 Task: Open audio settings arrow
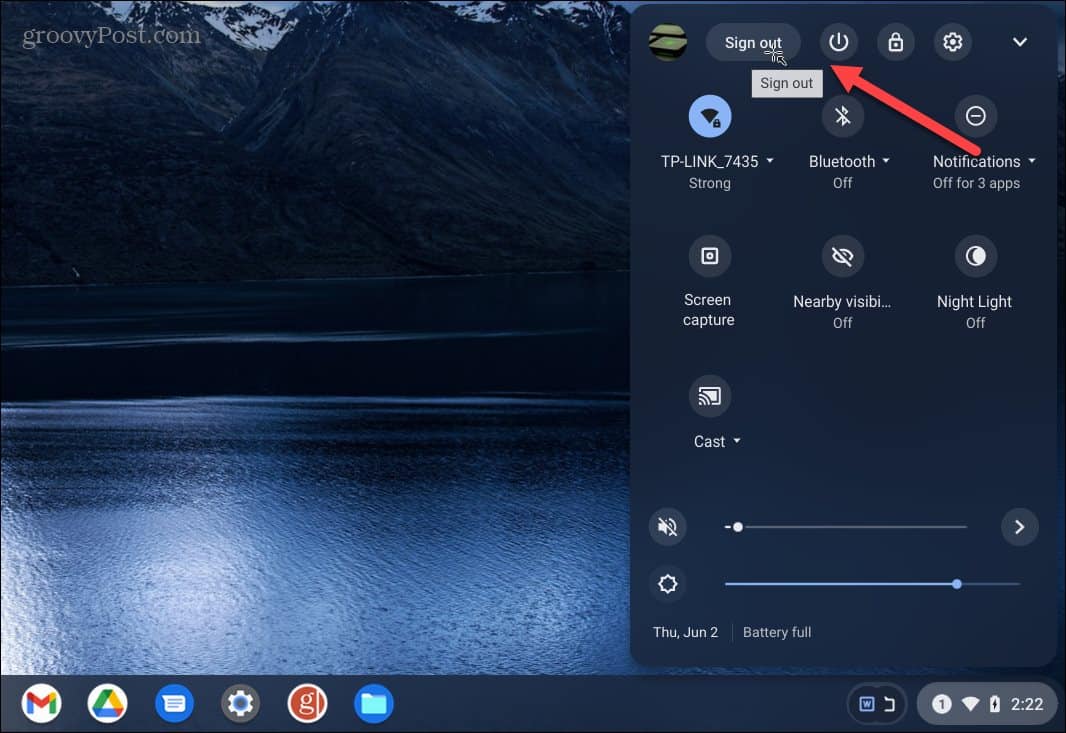coord(1019,527)
